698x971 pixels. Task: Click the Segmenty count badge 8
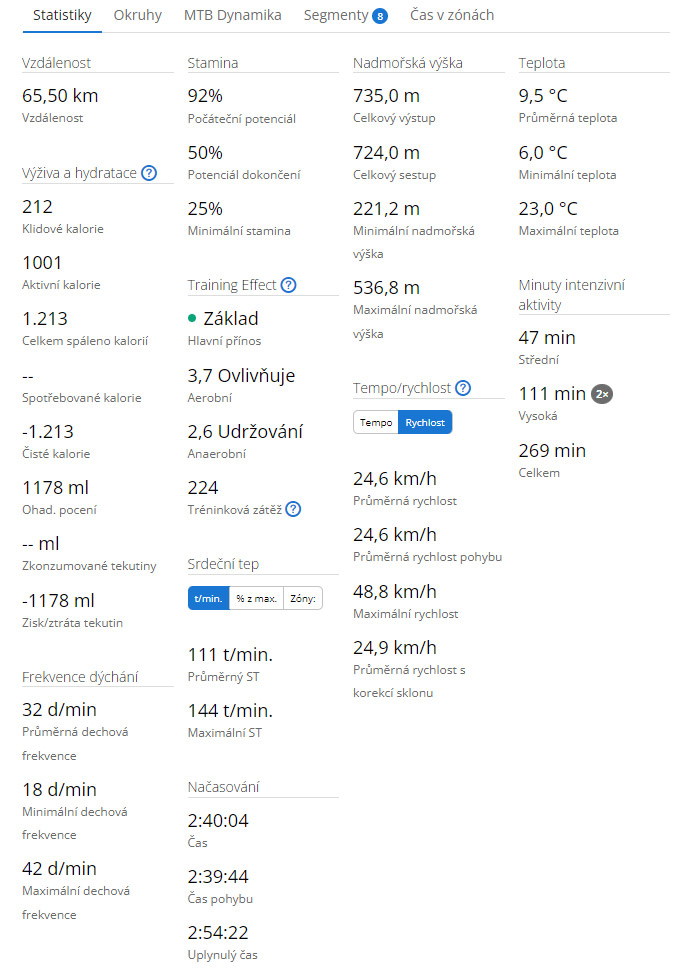pyautogui.click(x=380, y=16)
